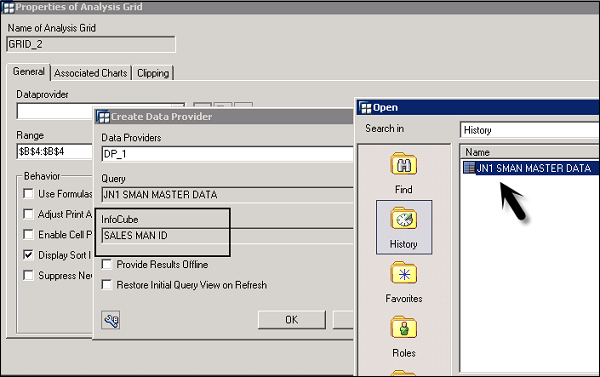Enable the Enable Cell Protection checkbox
The height and width of the screenshot is (377, 600).
(28, 234)
